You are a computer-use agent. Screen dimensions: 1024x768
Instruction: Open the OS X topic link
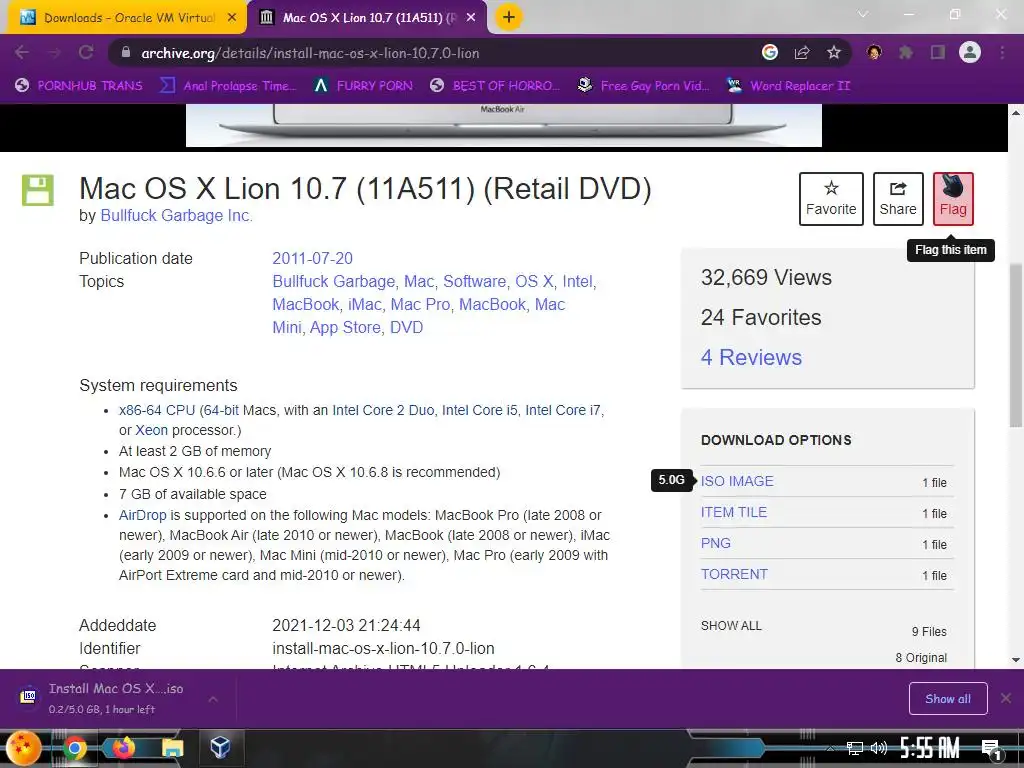pyautogui.click(x=534, y=281)
